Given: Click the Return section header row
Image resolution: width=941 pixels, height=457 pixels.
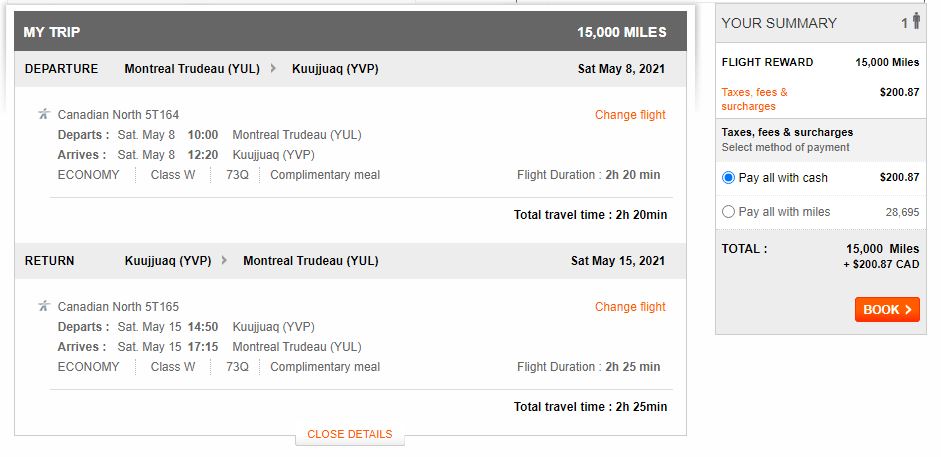Looking at the screenshot, I should pos(350,261).
